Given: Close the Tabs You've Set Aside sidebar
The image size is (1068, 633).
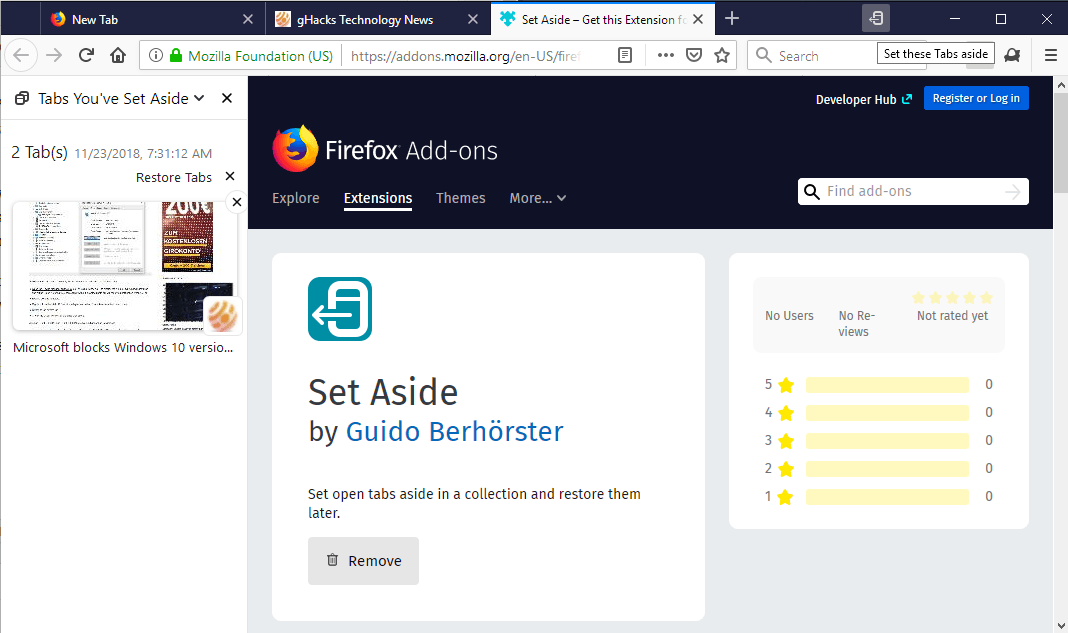Looking at the screenshot, I should point(227,98).
